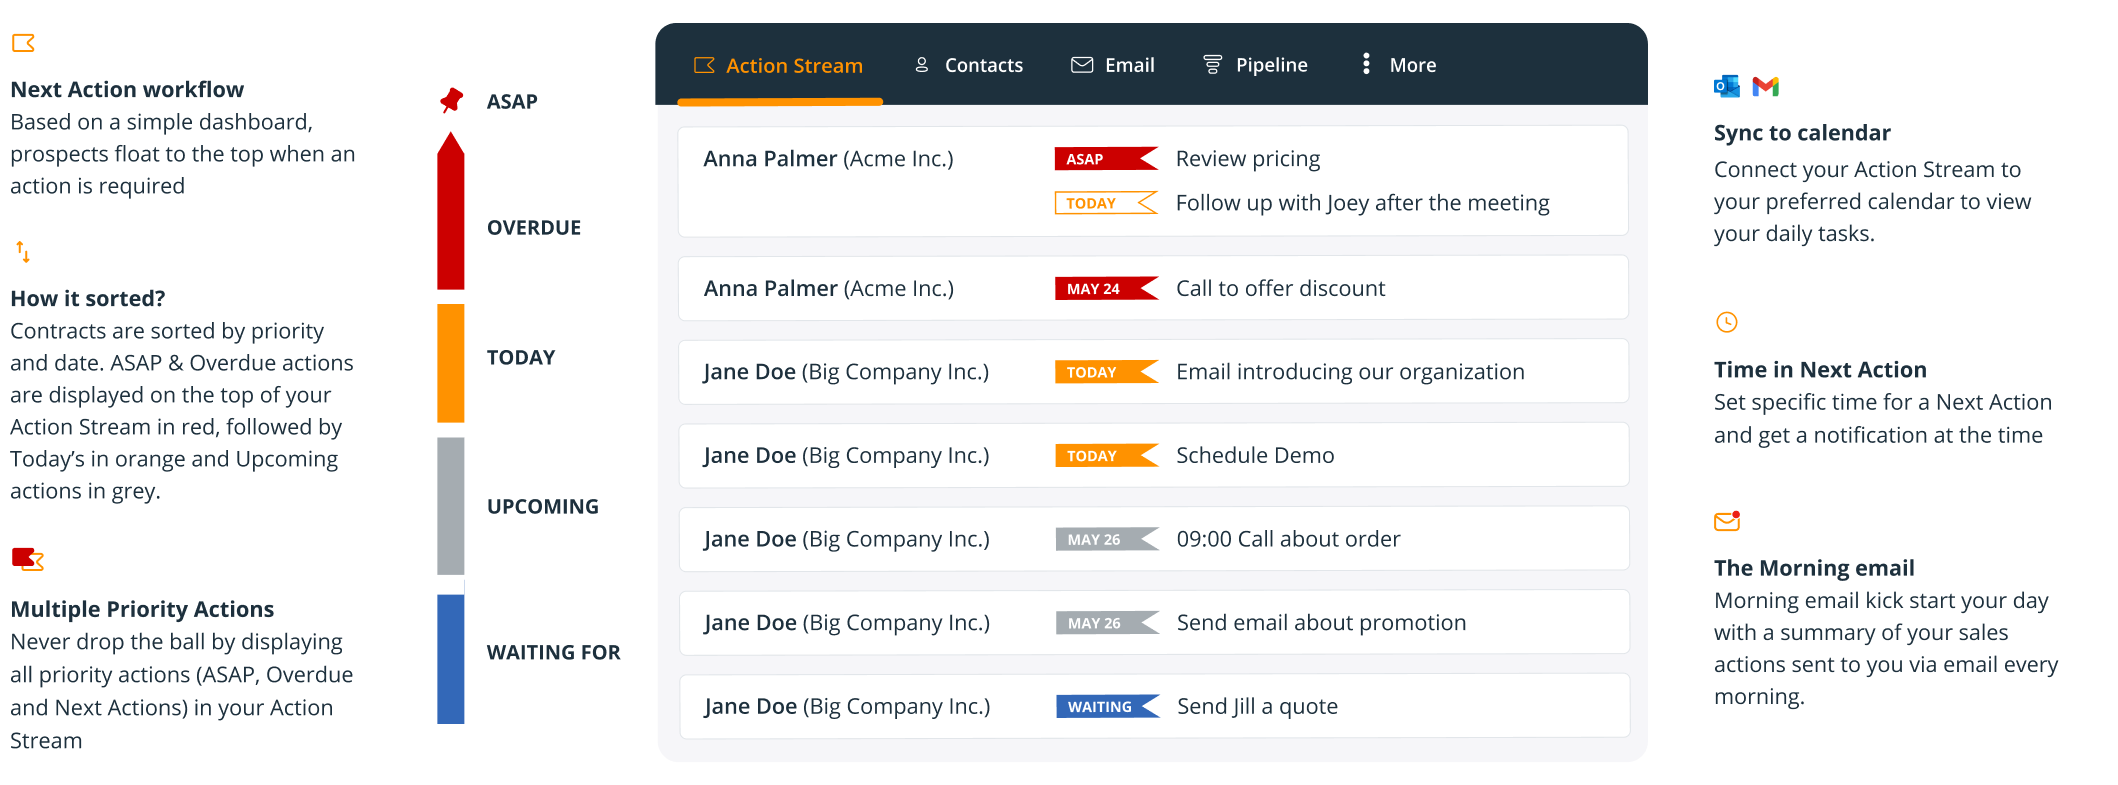The width and height of the screenshot is (2118, 785).
Task: Click the Multiple Priority Actions flag icon
Action: click(x=28, y=559)
